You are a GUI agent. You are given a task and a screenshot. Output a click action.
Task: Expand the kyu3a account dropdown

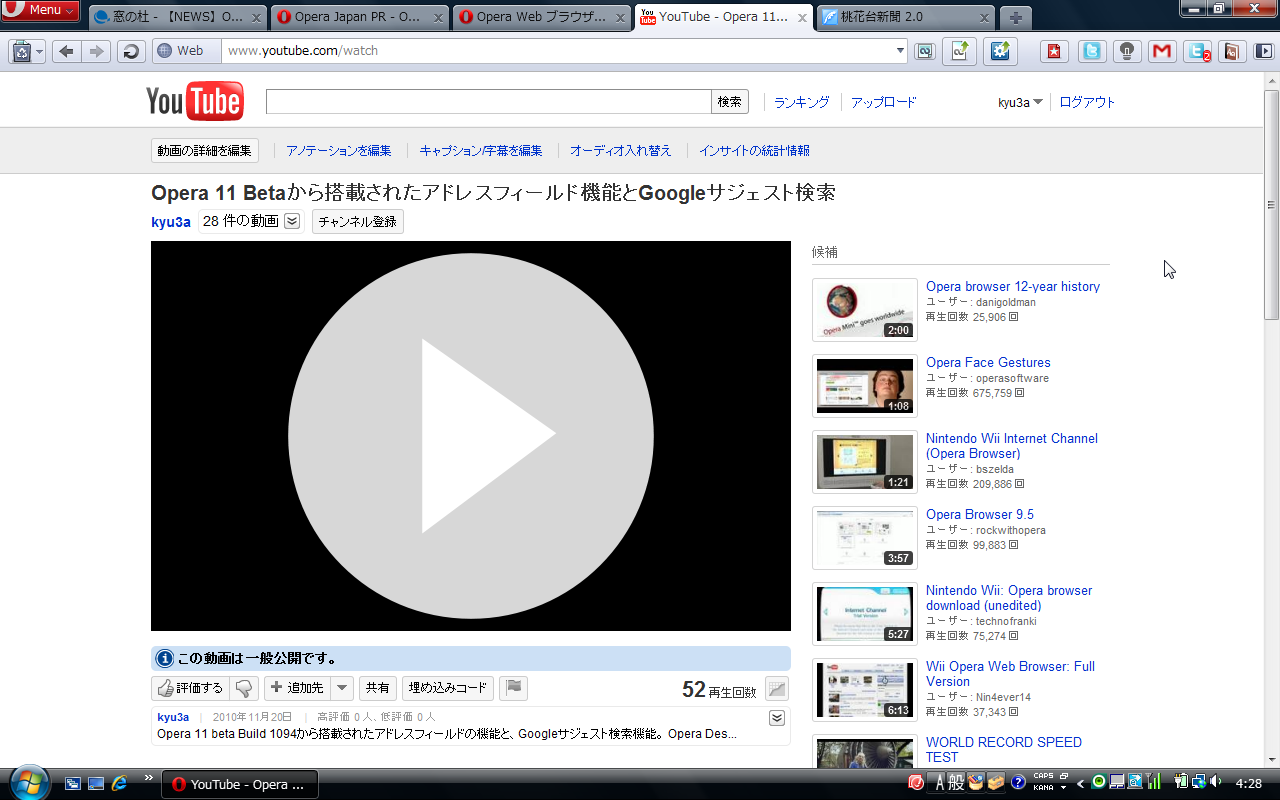[1020, 102]
